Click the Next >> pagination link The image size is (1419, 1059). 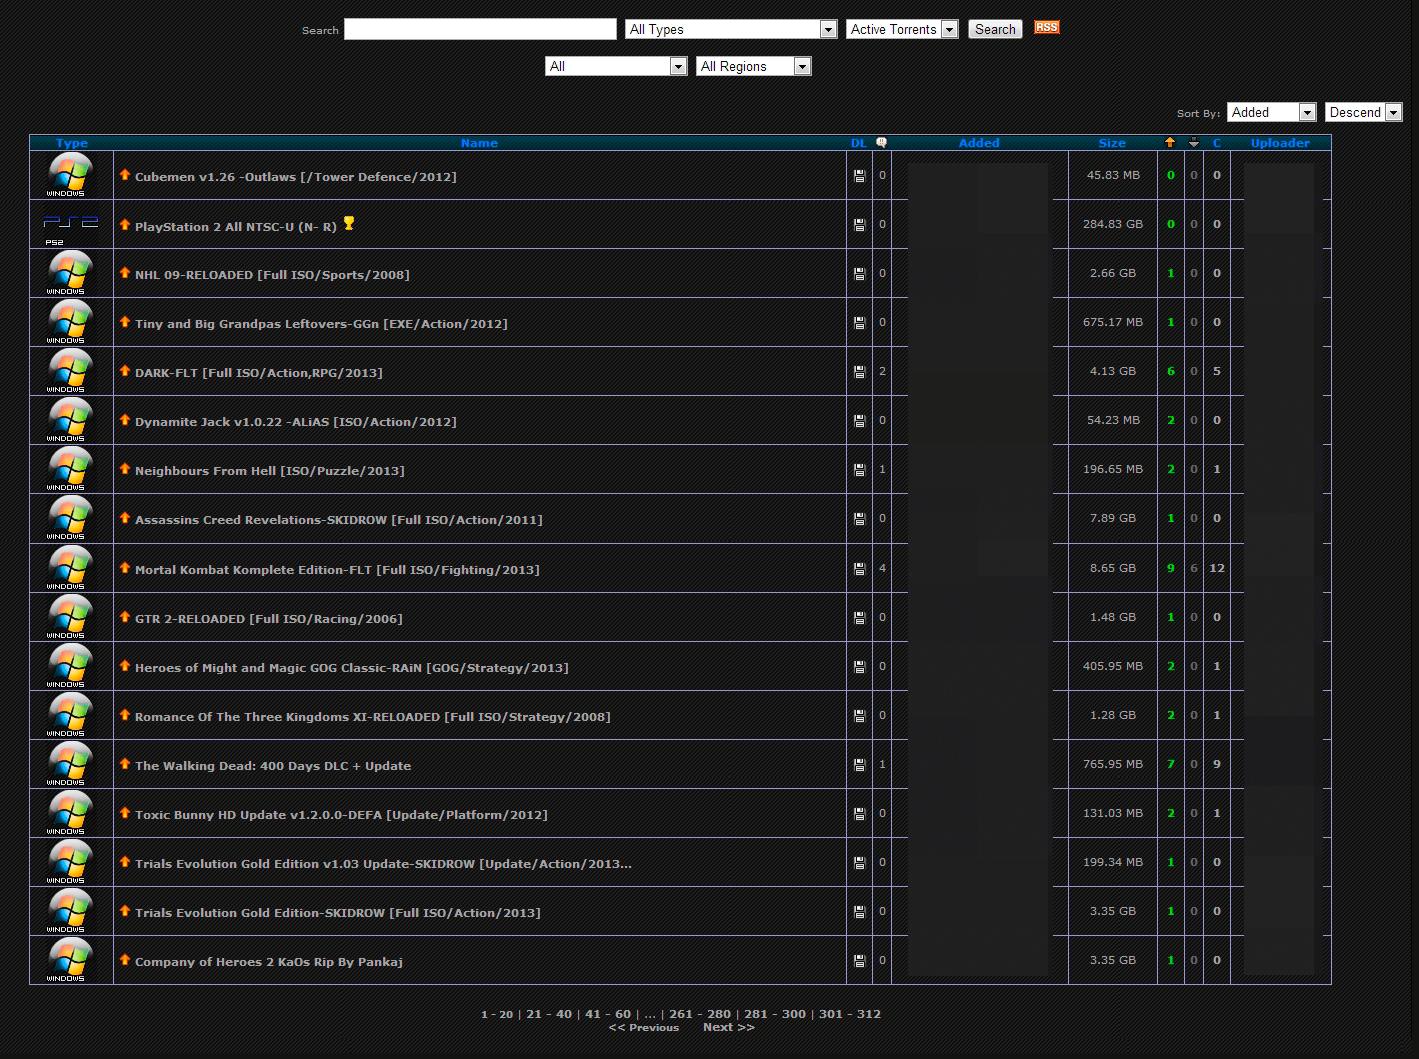729,1027
